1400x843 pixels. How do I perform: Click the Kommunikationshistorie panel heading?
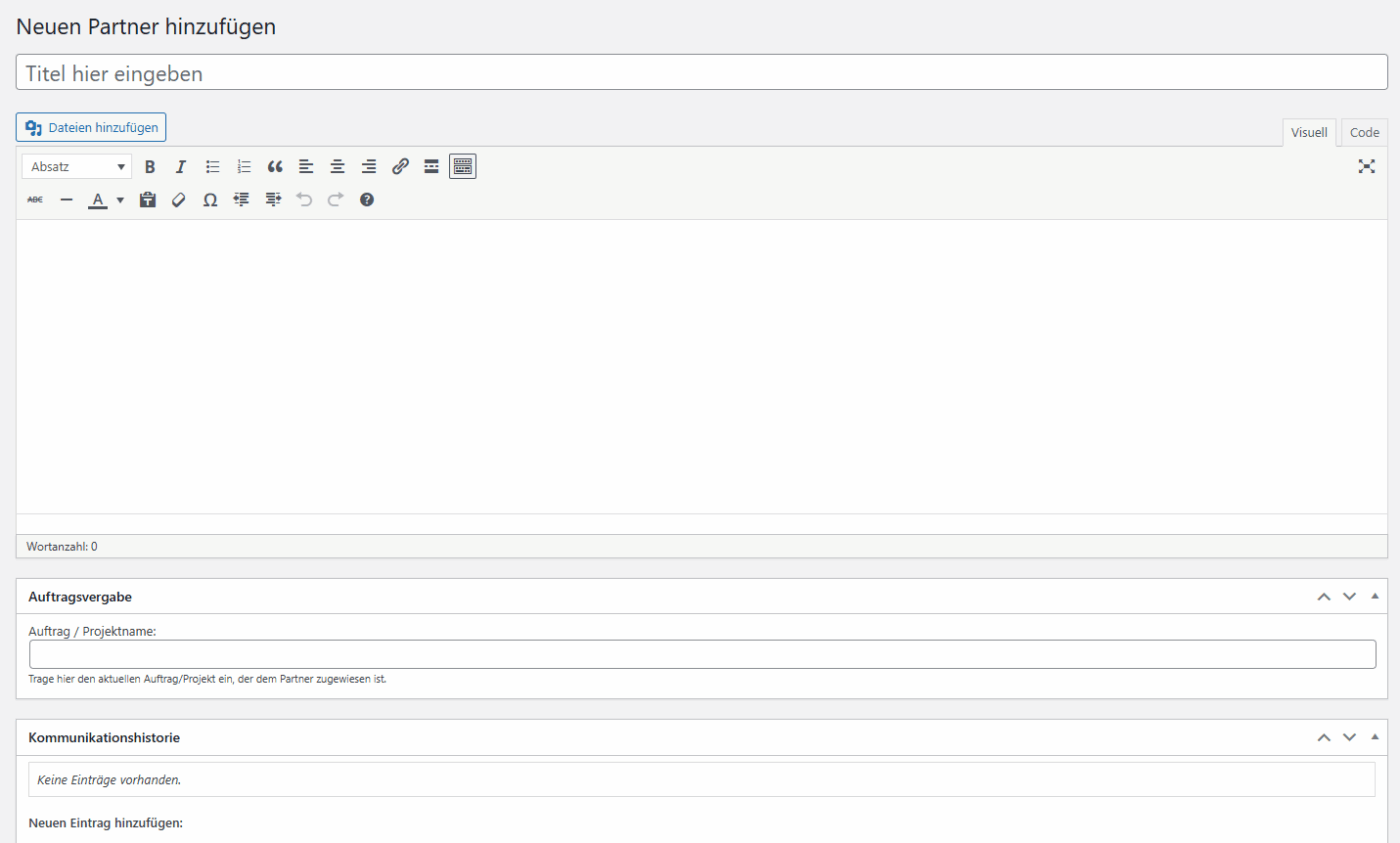[x=104, y=737]
